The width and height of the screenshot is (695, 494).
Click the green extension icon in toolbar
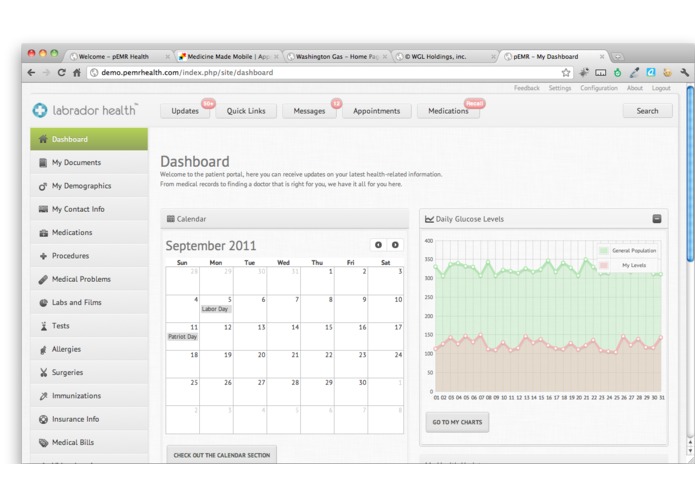[617, 72]
